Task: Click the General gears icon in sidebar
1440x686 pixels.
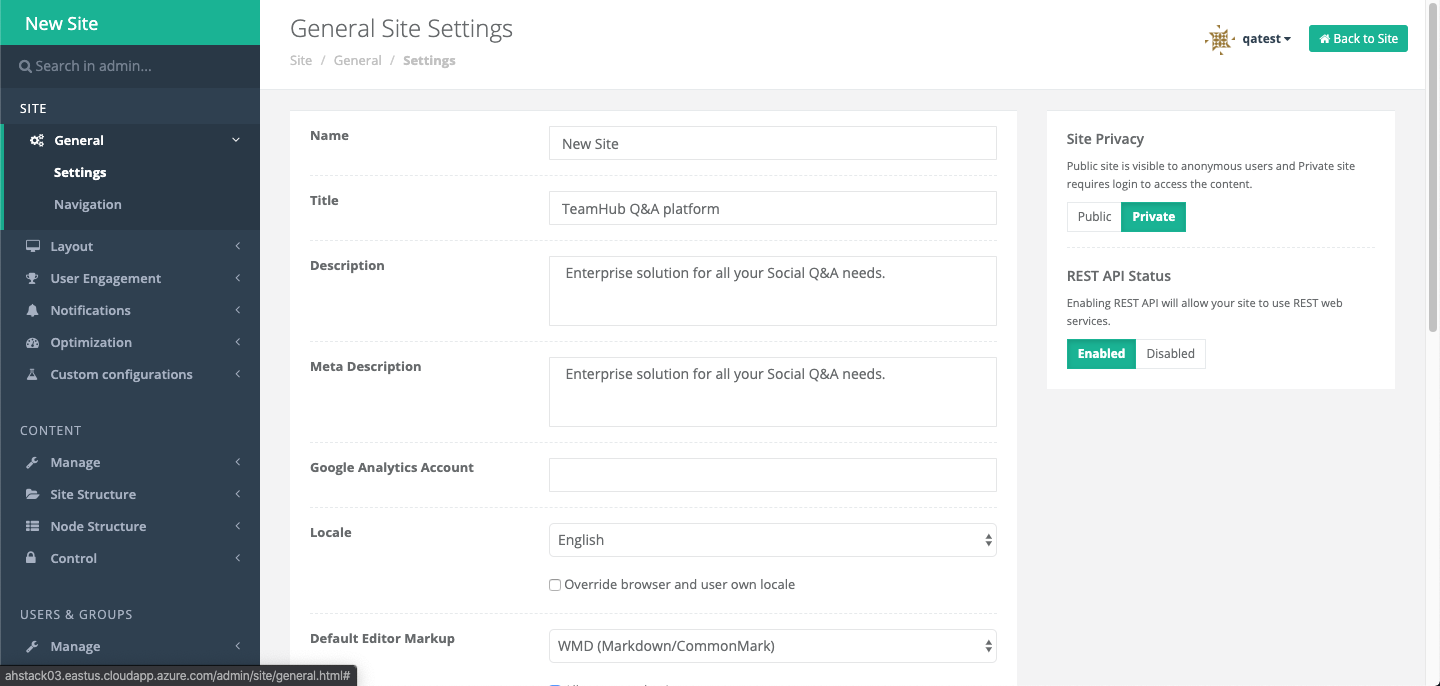Action: point(37,141)
